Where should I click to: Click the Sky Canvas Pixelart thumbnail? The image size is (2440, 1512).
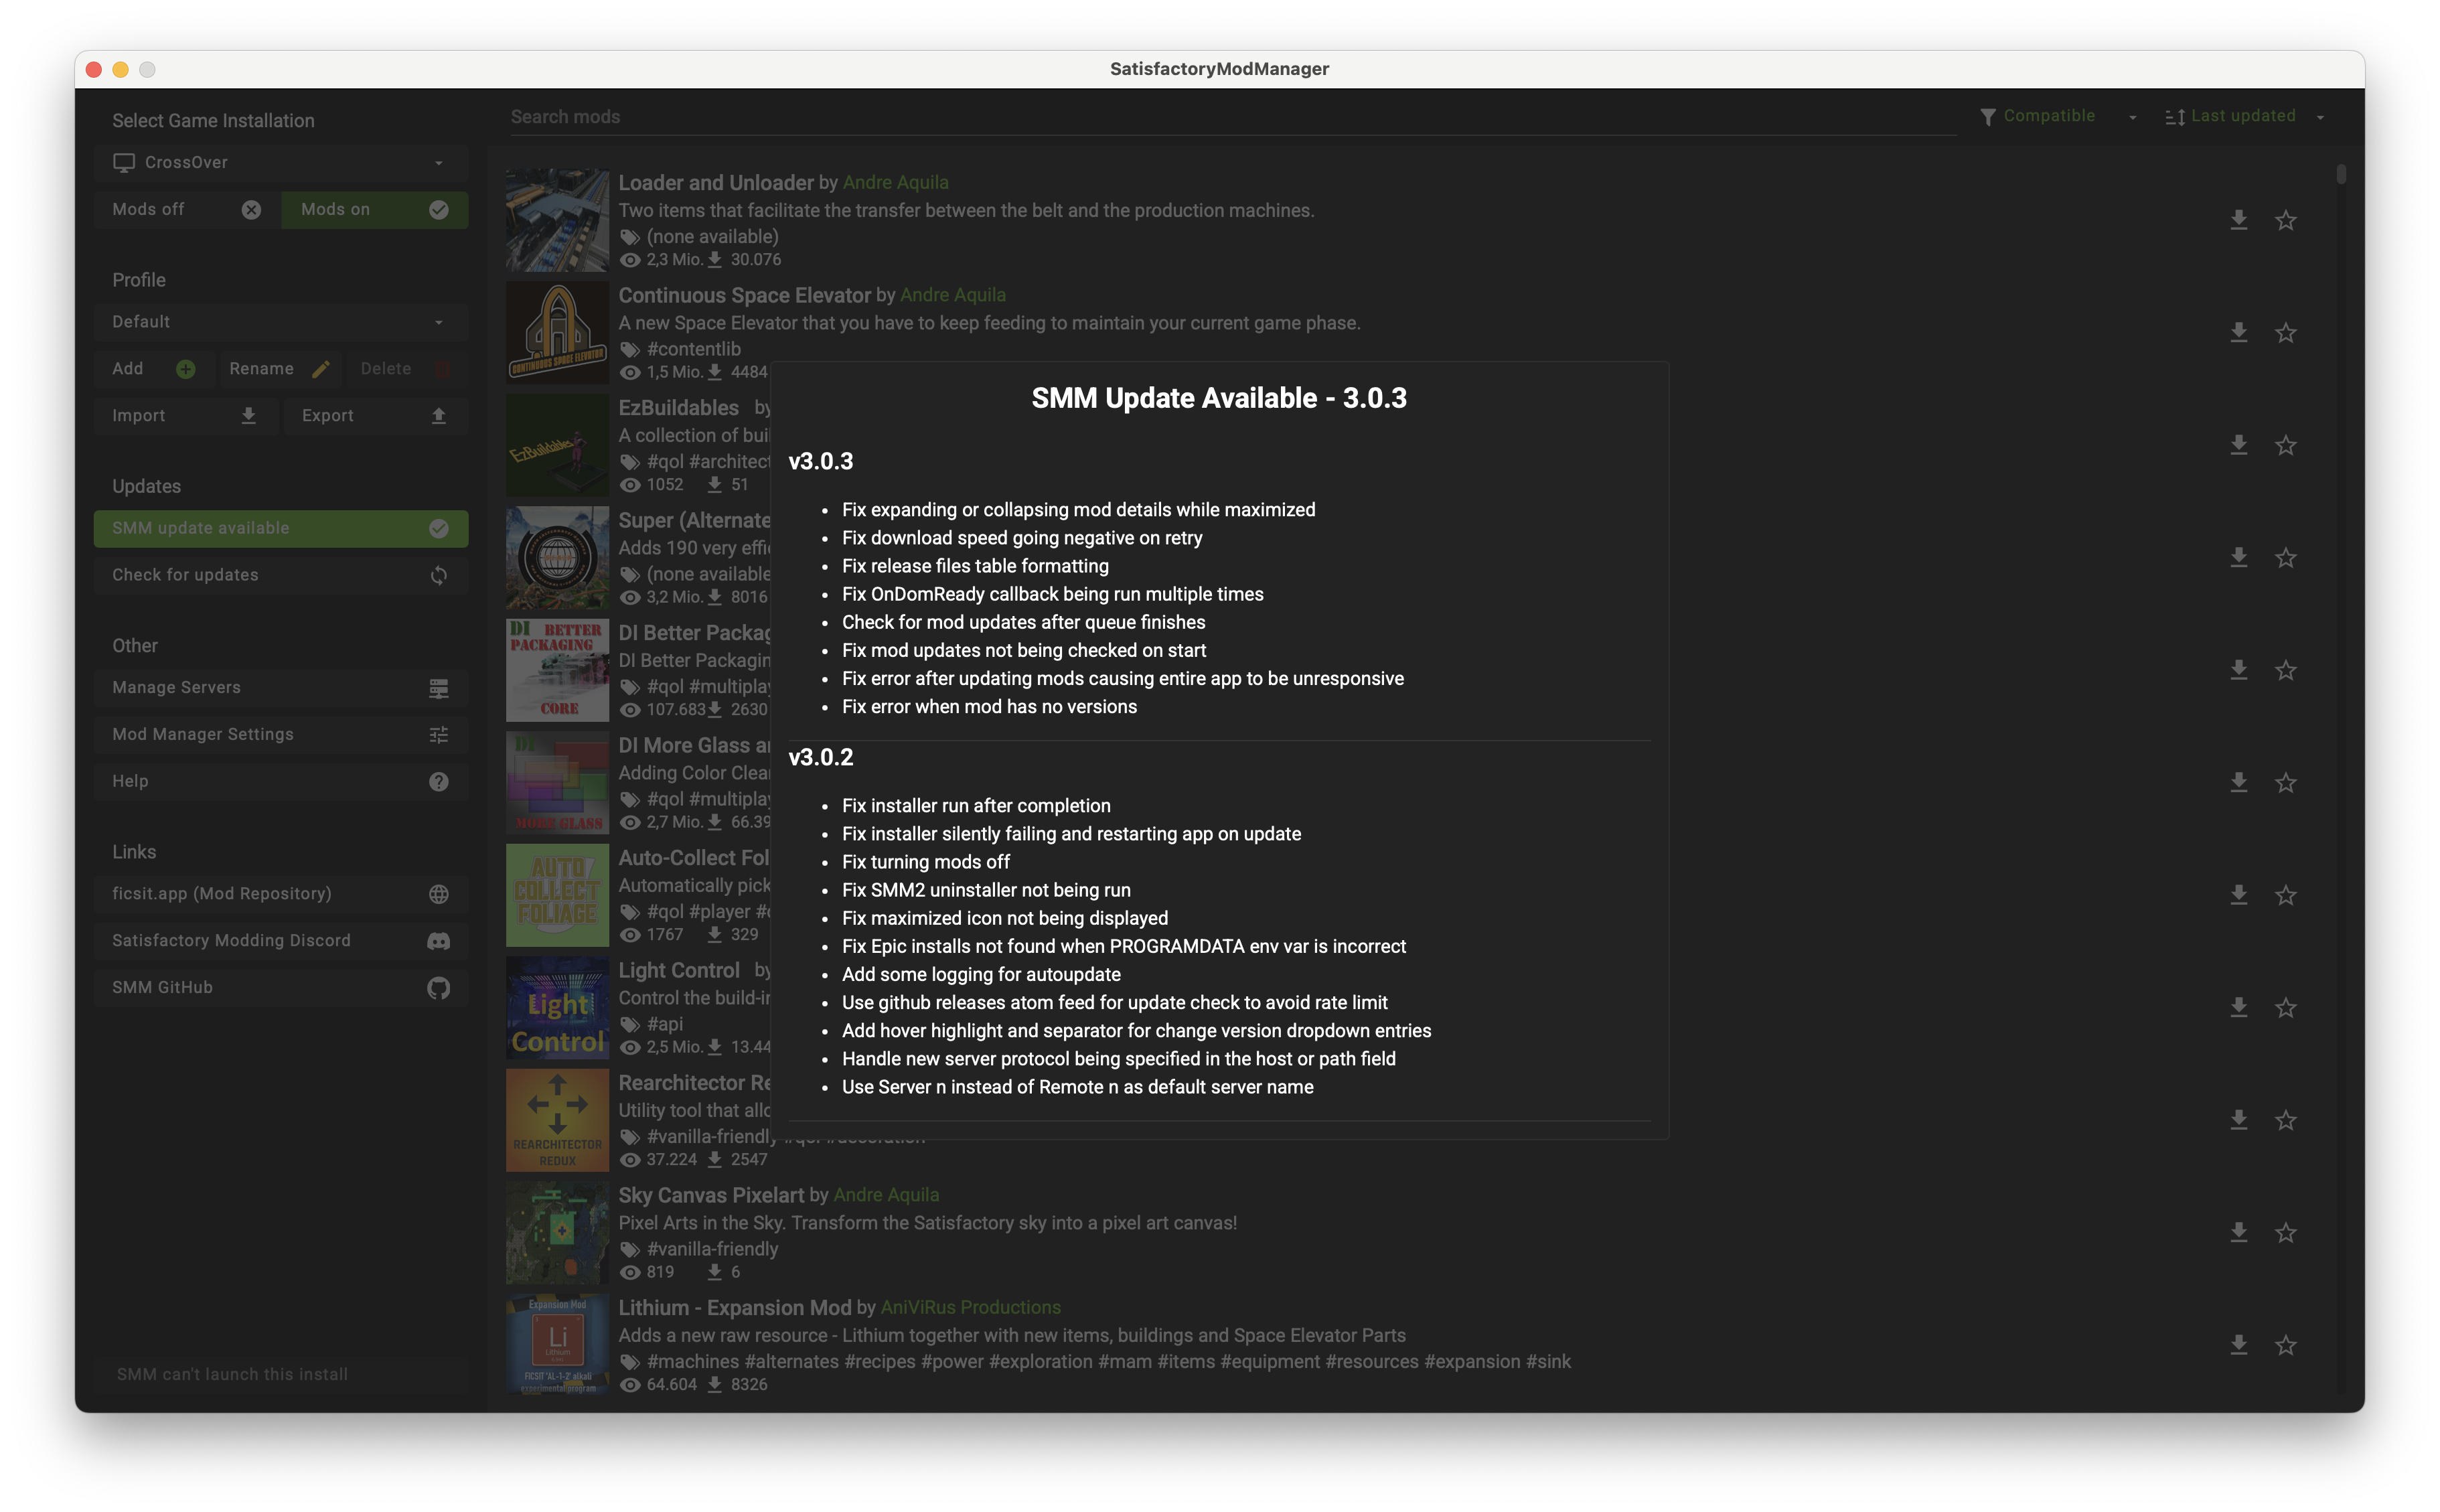click(557, 1233)
